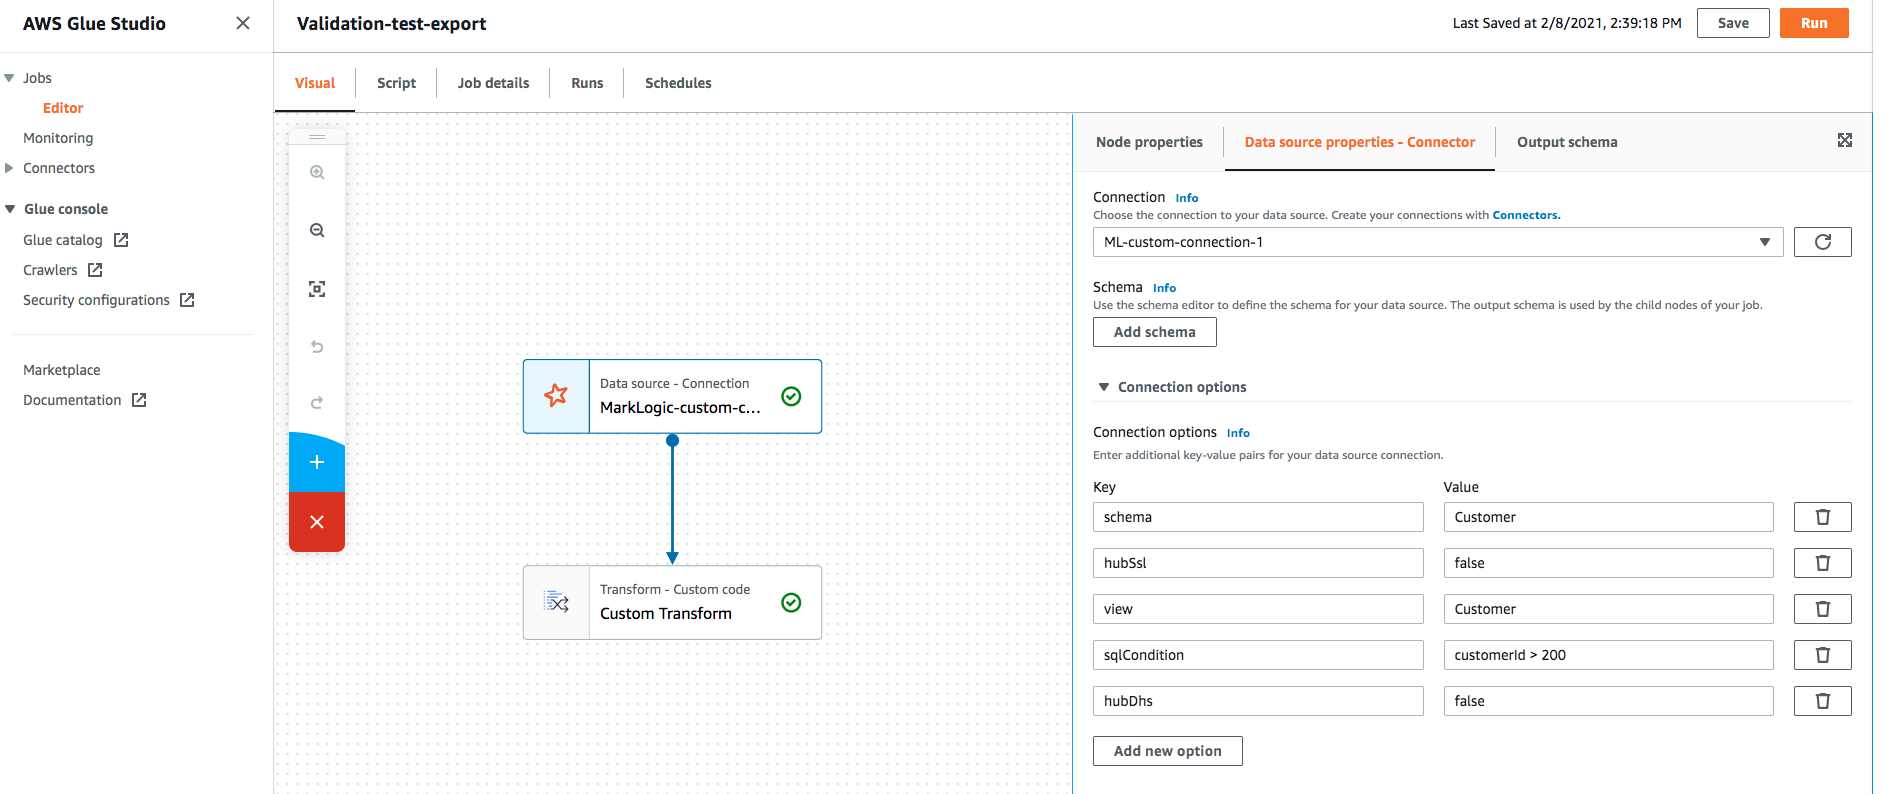Click the sqlCondition value input field
Viewport: 1883px width, 794px height.
(1607, 655)
